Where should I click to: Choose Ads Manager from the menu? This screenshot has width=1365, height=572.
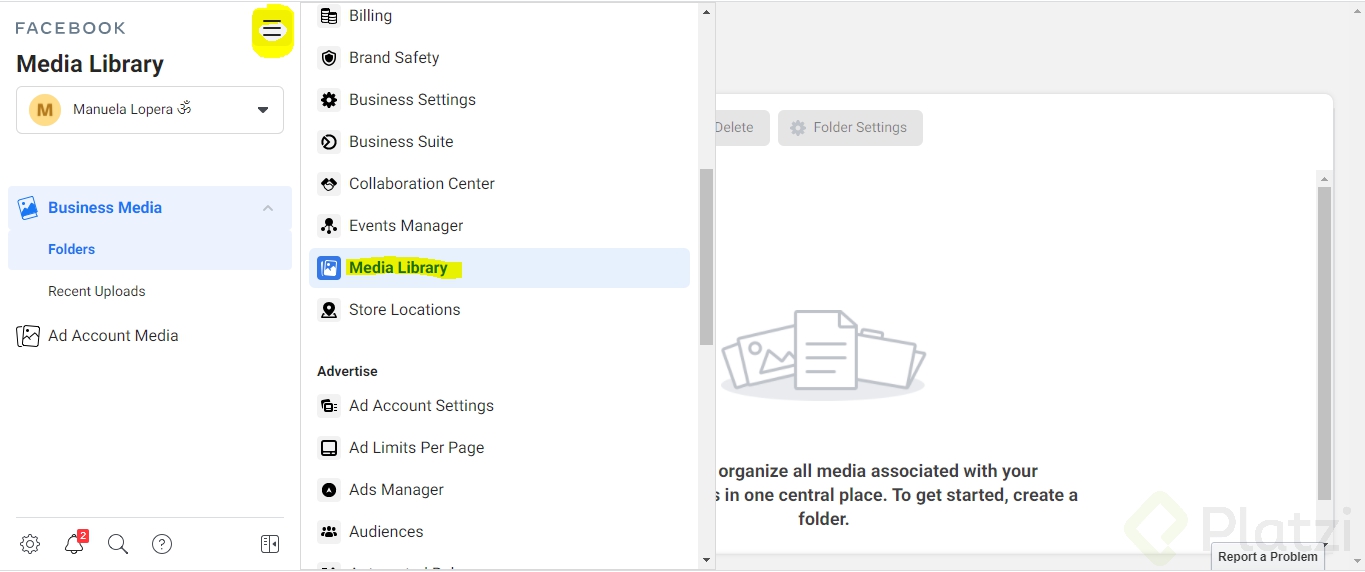499,490
